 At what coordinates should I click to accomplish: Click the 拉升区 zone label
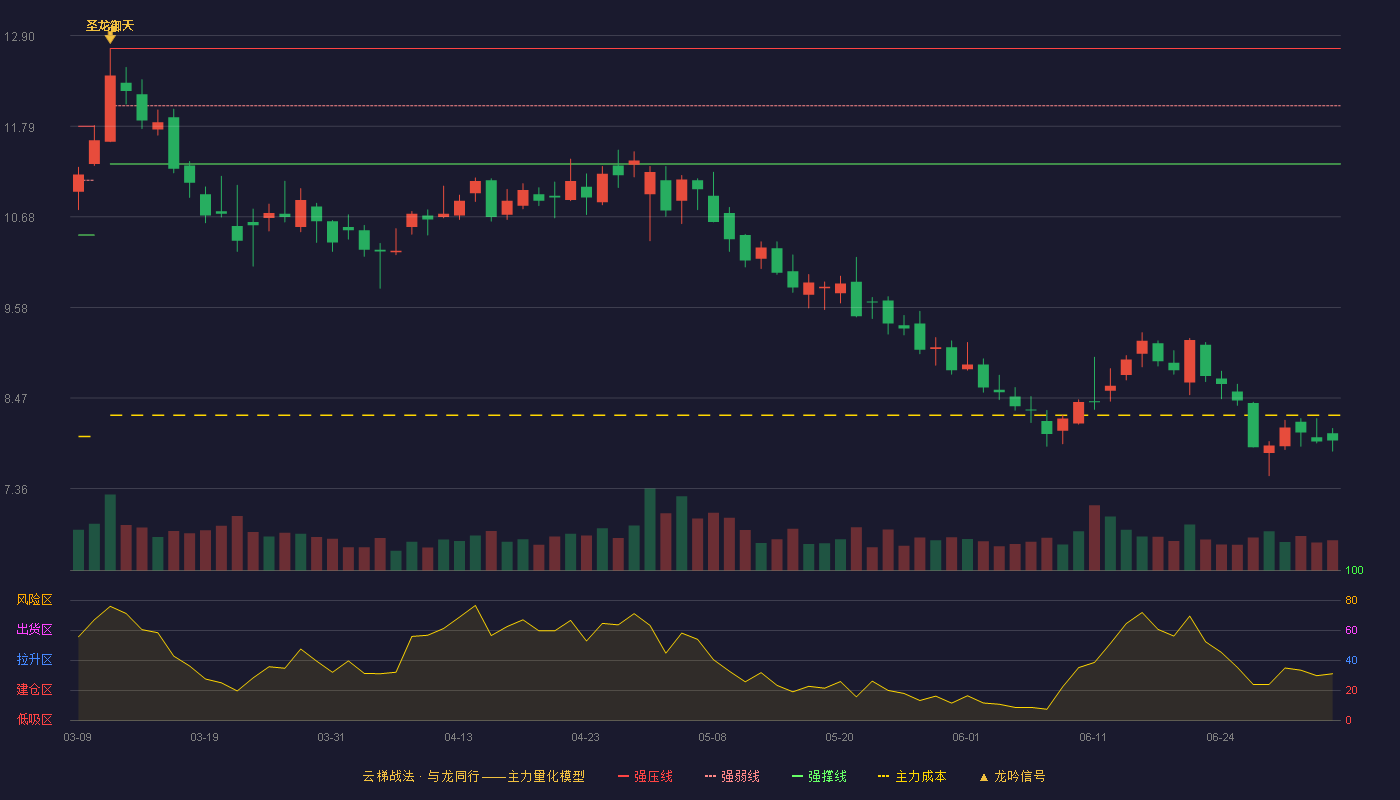[x=34, y=660]
